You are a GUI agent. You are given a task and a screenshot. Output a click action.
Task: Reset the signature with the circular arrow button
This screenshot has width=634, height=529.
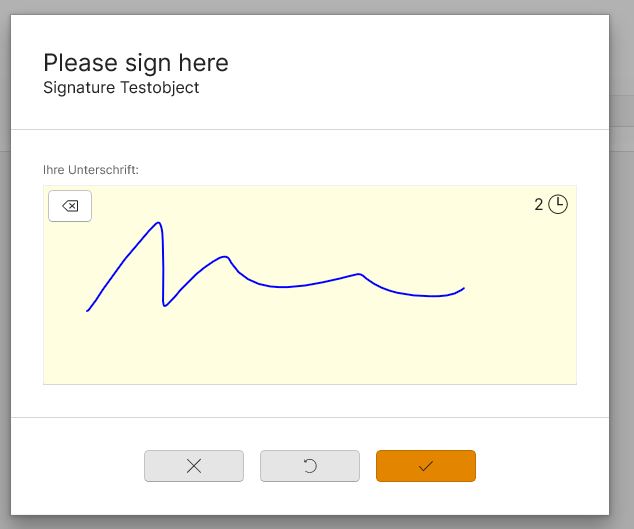click(x=310, y=466)
